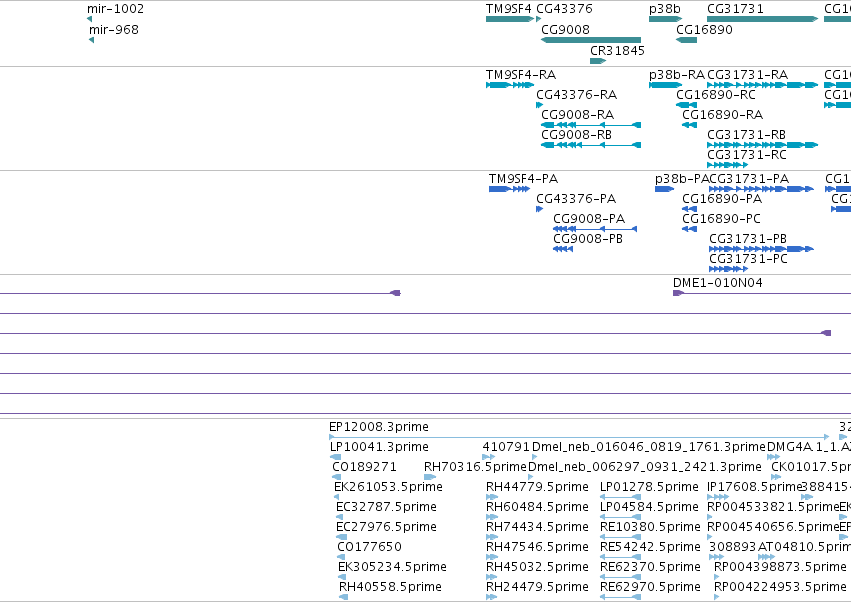
Task: Click the EC32787.5prime EST label
Action: (x=386, y=507)
